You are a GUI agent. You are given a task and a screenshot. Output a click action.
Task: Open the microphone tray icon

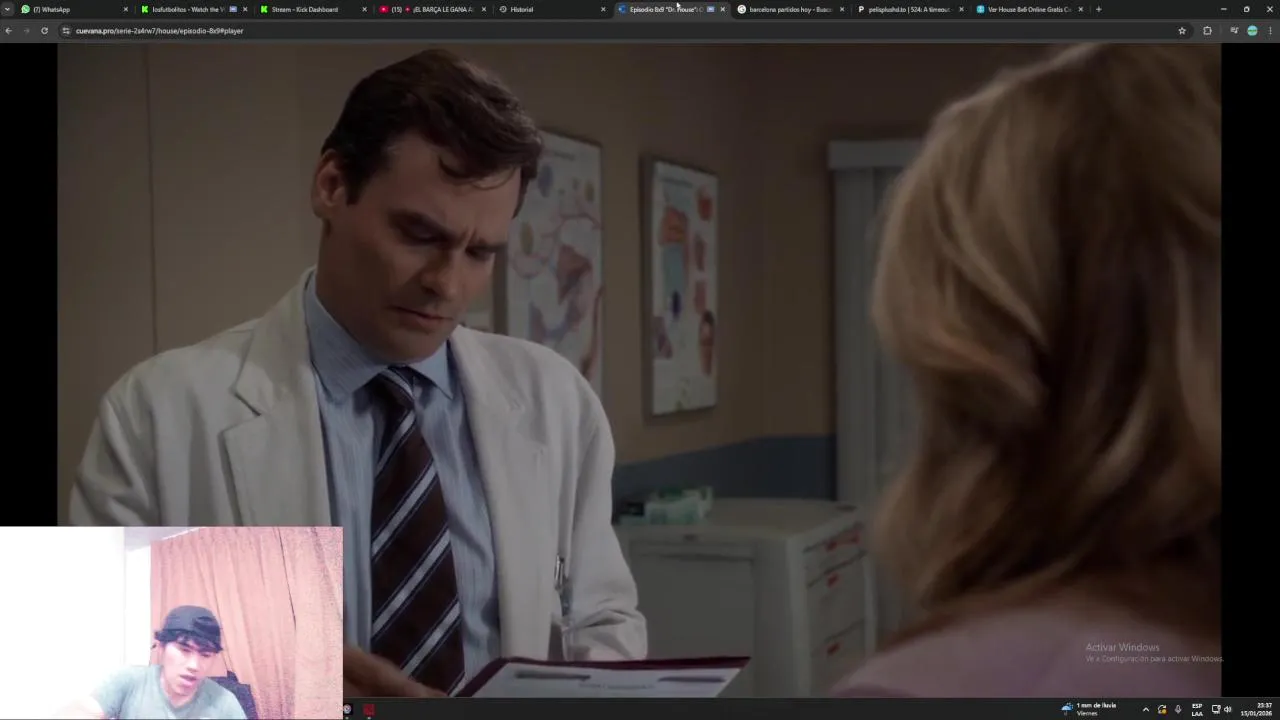1178,709
